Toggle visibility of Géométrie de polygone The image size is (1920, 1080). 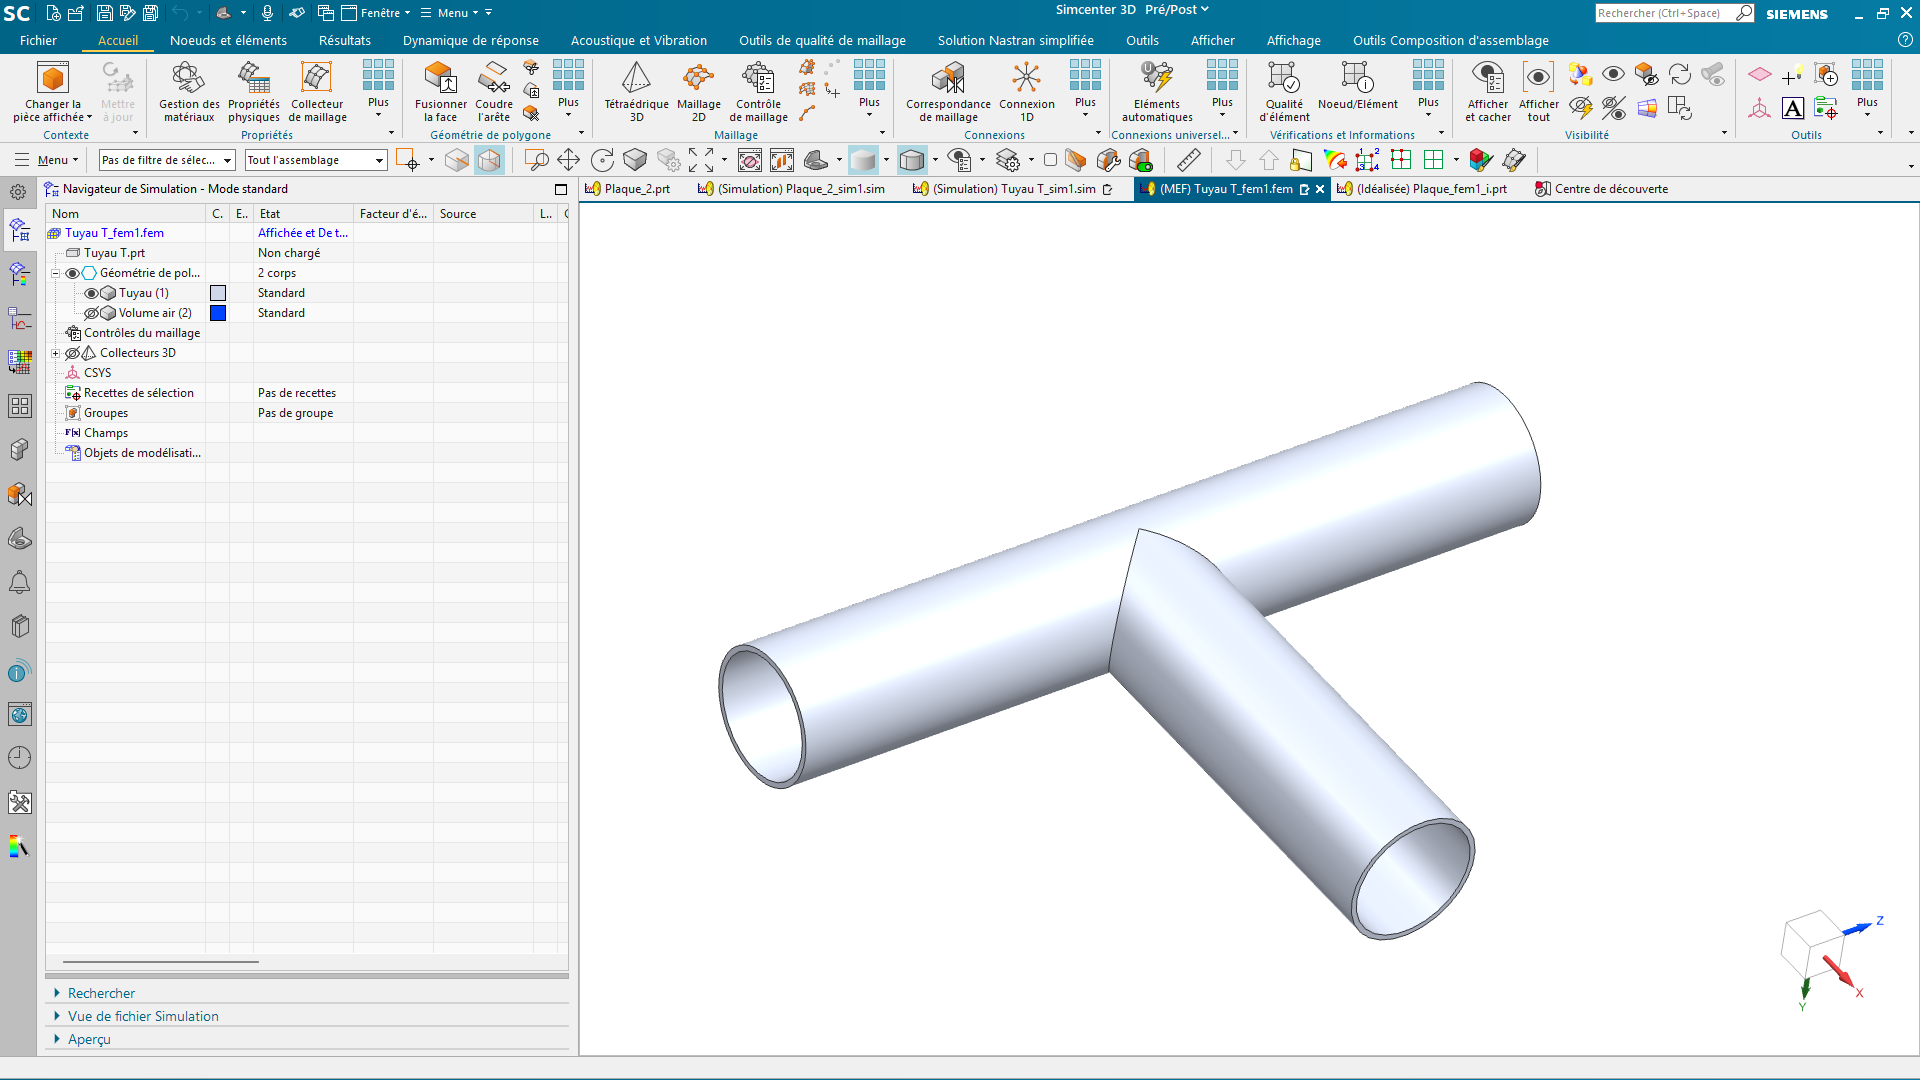72,273
